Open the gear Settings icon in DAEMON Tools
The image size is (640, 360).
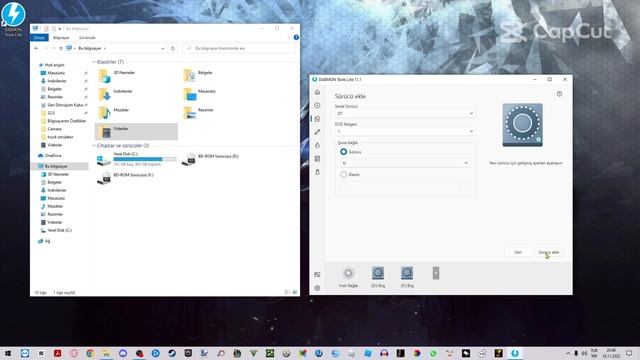pos(317,288)
